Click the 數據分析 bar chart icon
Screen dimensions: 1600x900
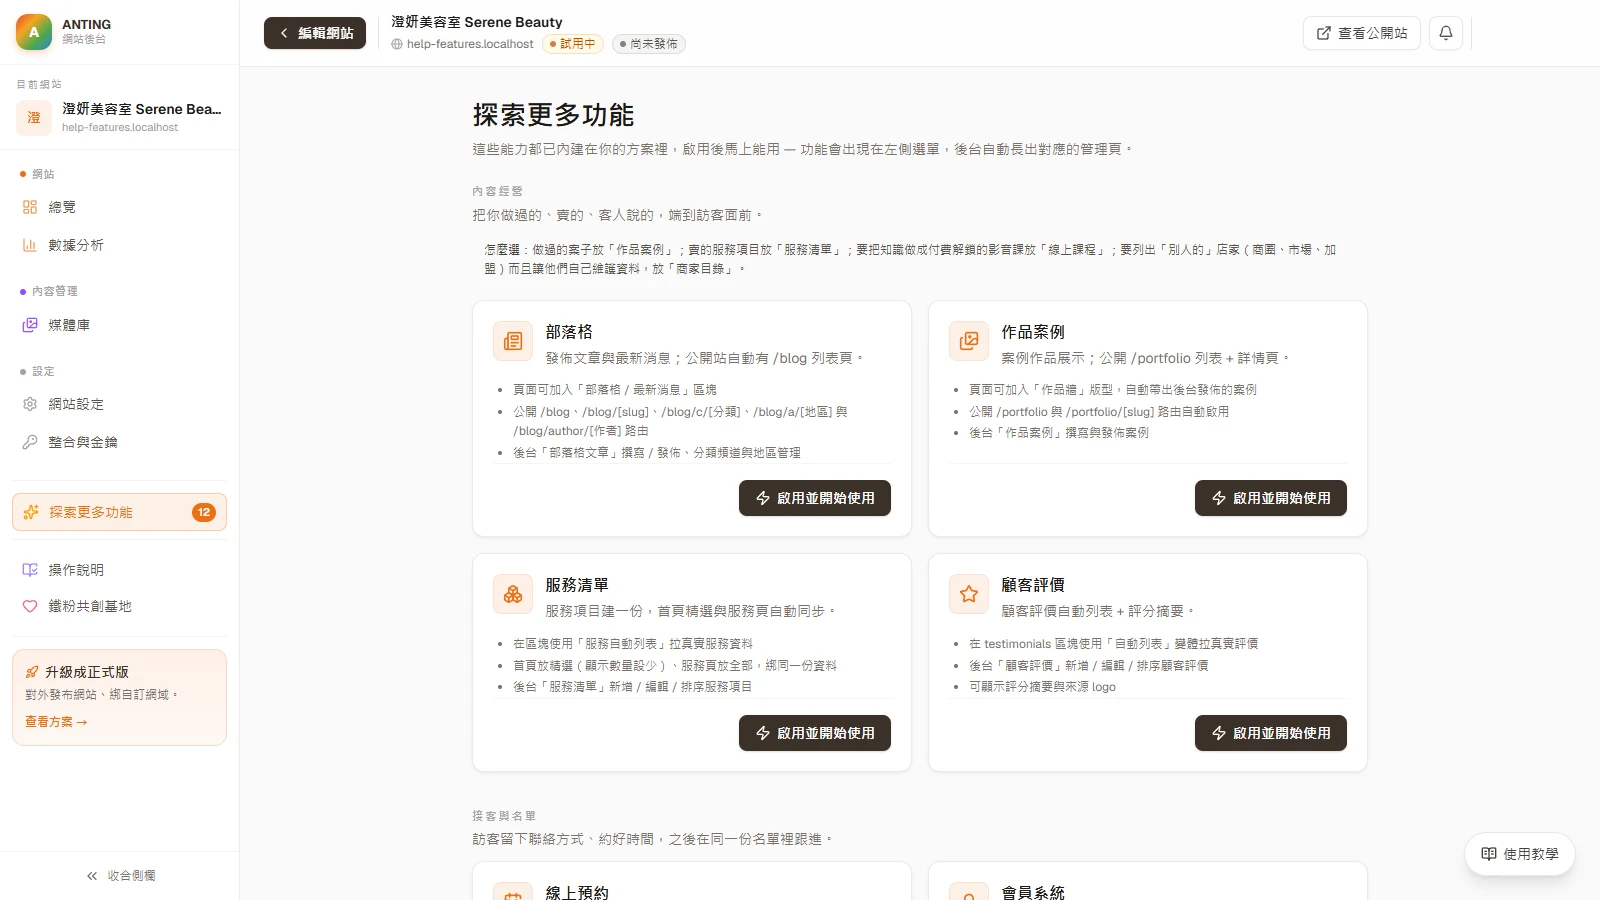[x=30, y=245]
